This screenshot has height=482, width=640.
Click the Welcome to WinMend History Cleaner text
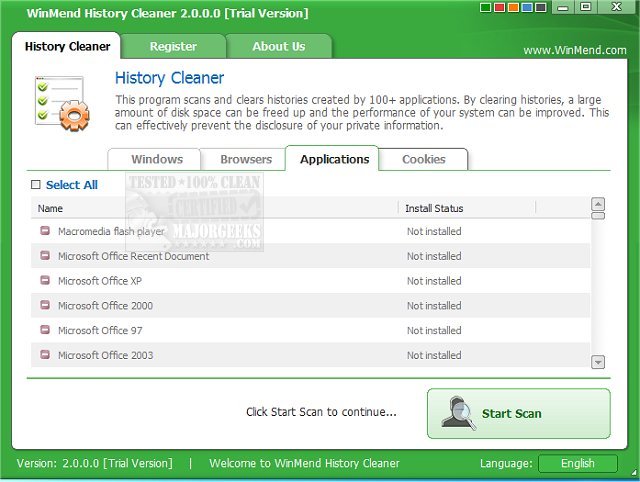pyautogui.click(x=304, y=463)
